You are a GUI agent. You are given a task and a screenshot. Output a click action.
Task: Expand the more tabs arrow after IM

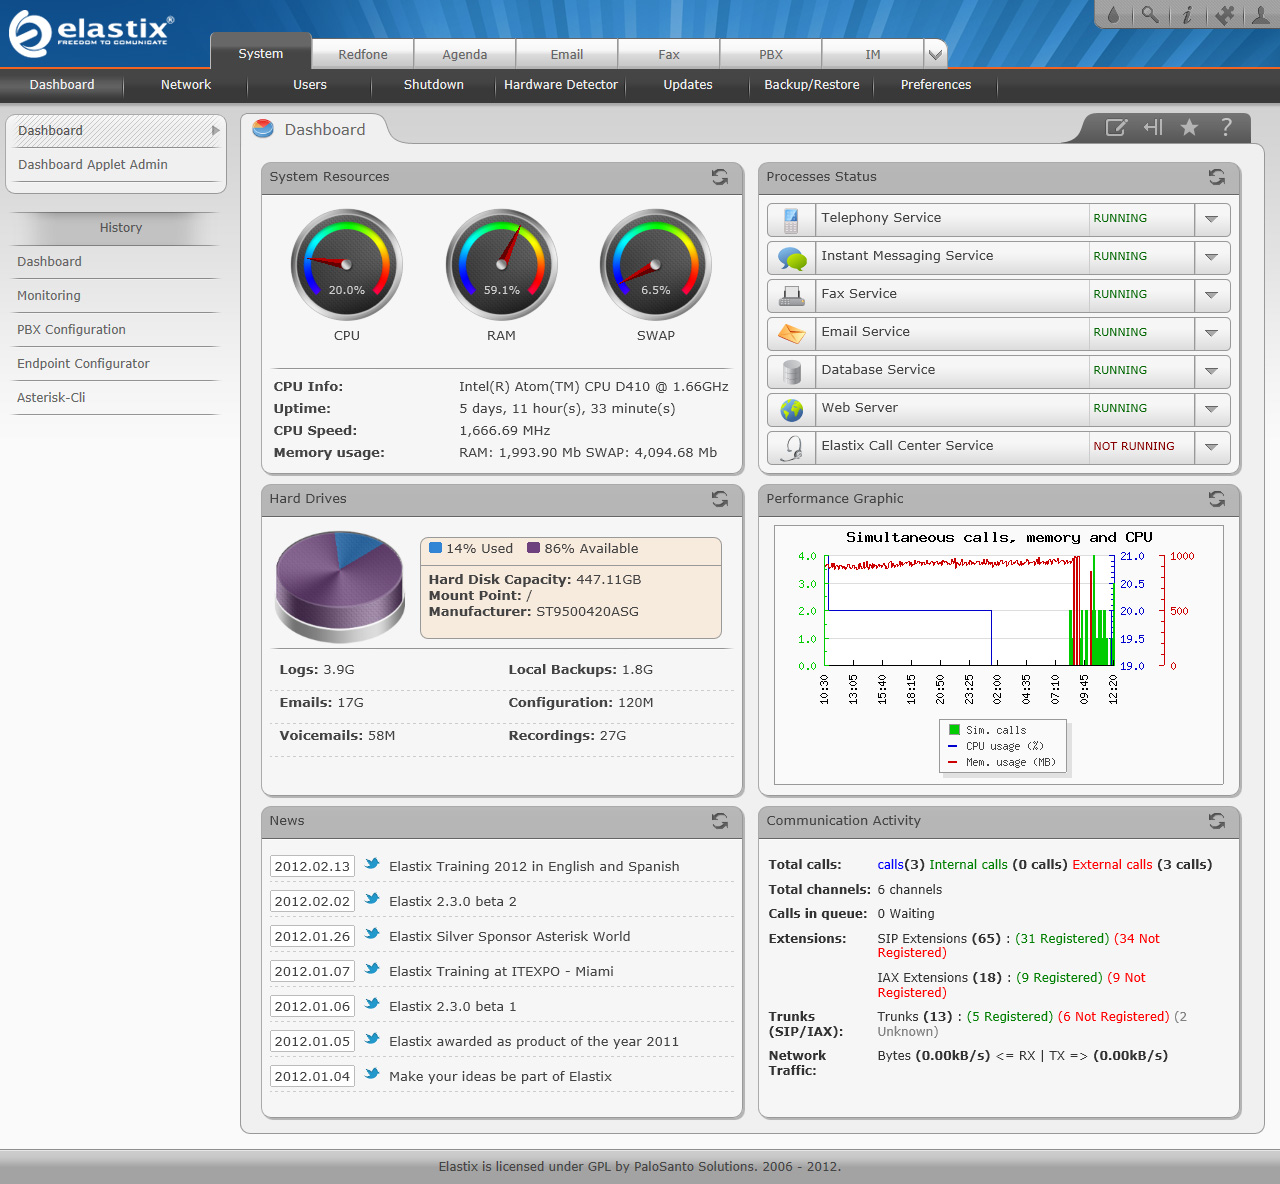(x=934, y=55)
